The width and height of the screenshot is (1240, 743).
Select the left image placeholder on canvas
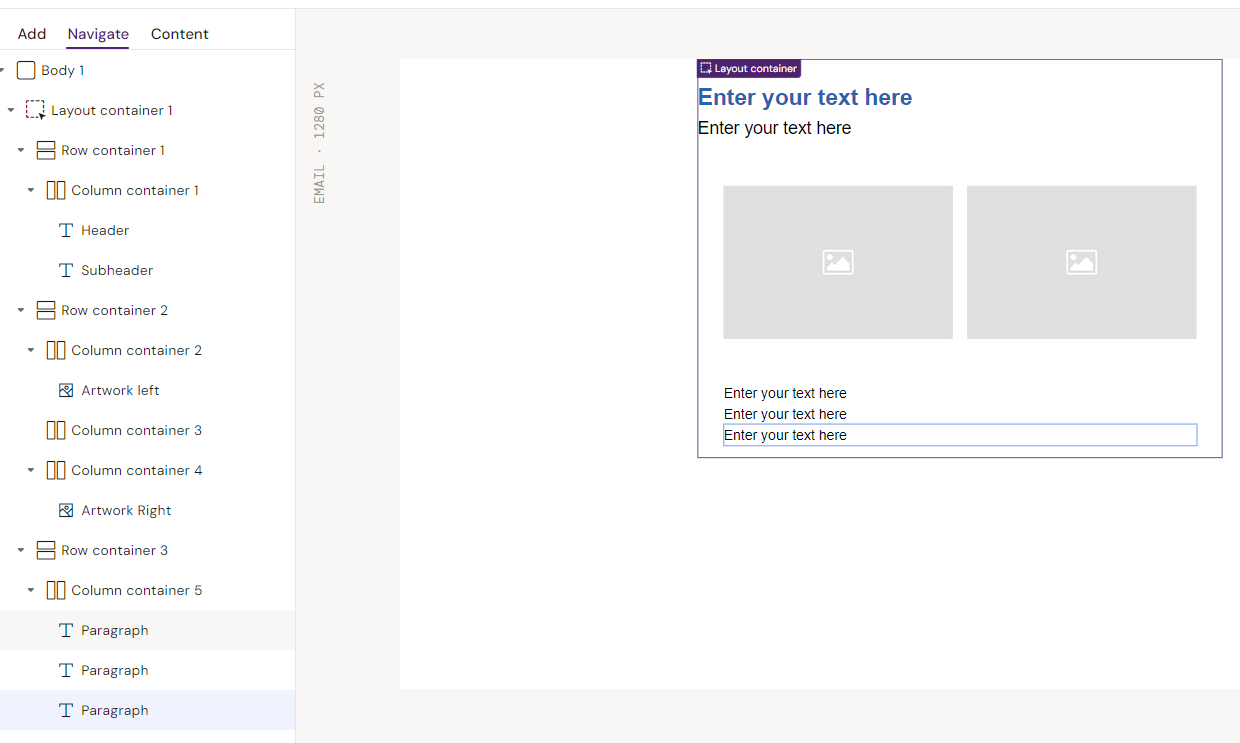[x=837, y=262]
